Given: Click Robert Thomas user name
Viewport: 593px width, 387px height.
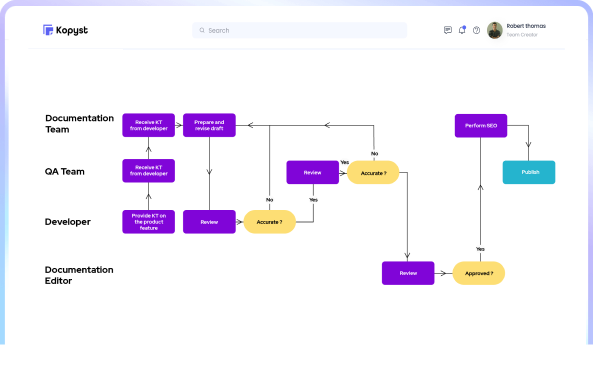Looking at the screenshot, I should click(526, 26).
